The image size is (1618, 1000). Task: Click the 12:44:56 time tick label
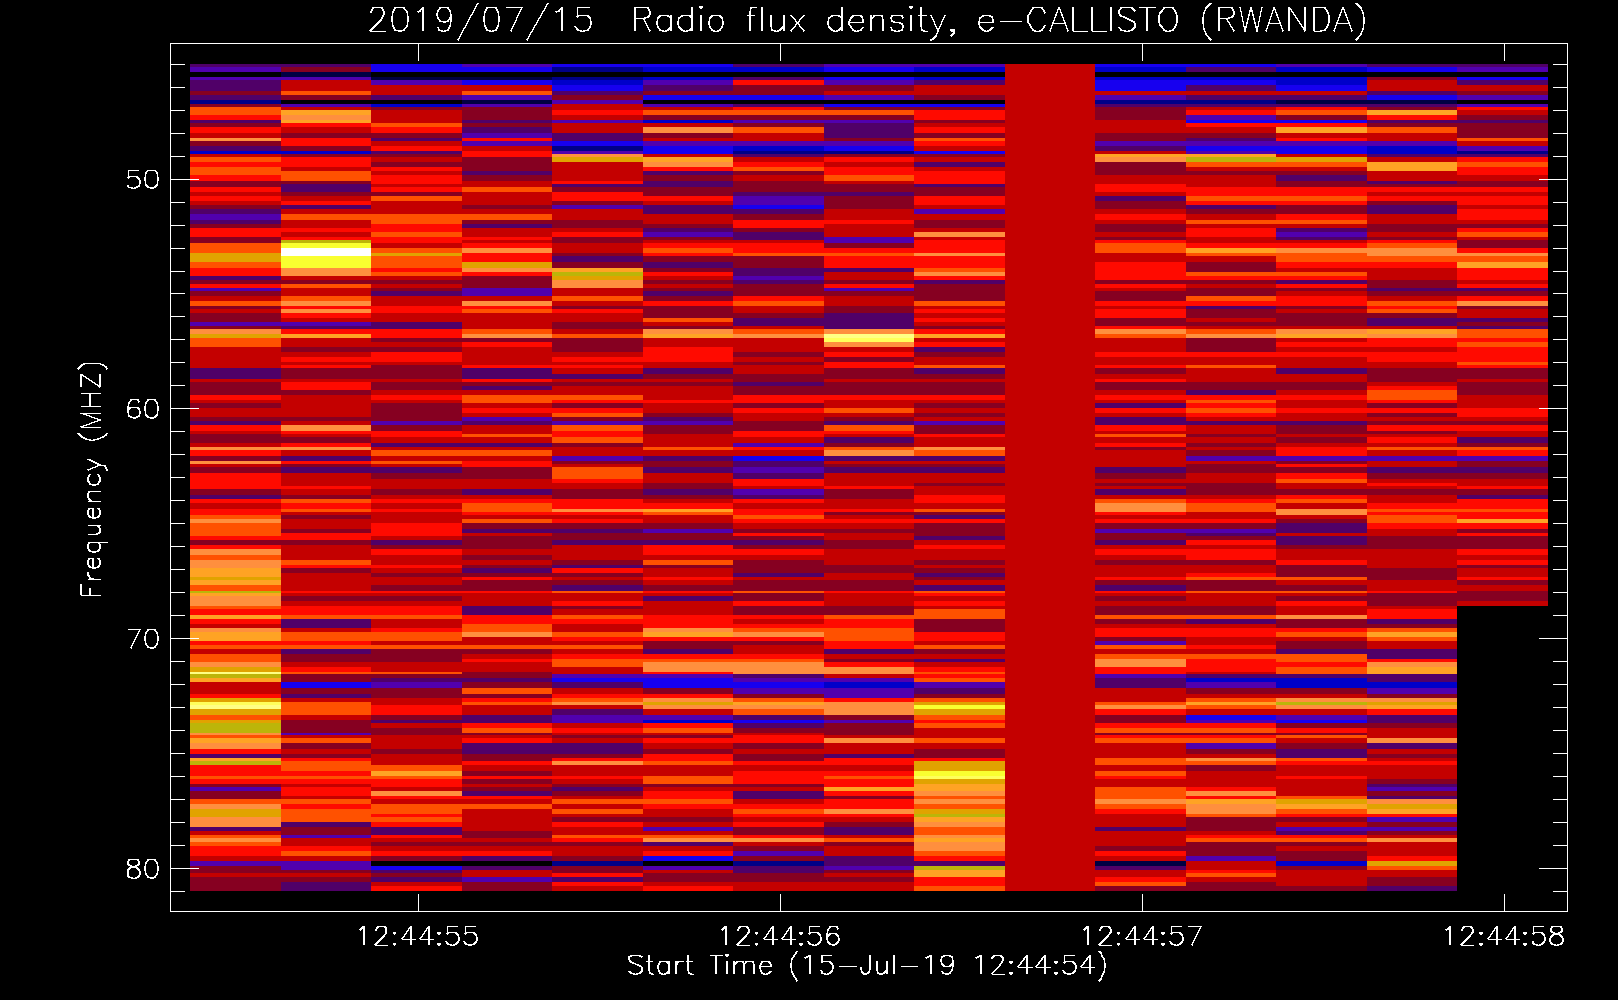tap(780, 936)
